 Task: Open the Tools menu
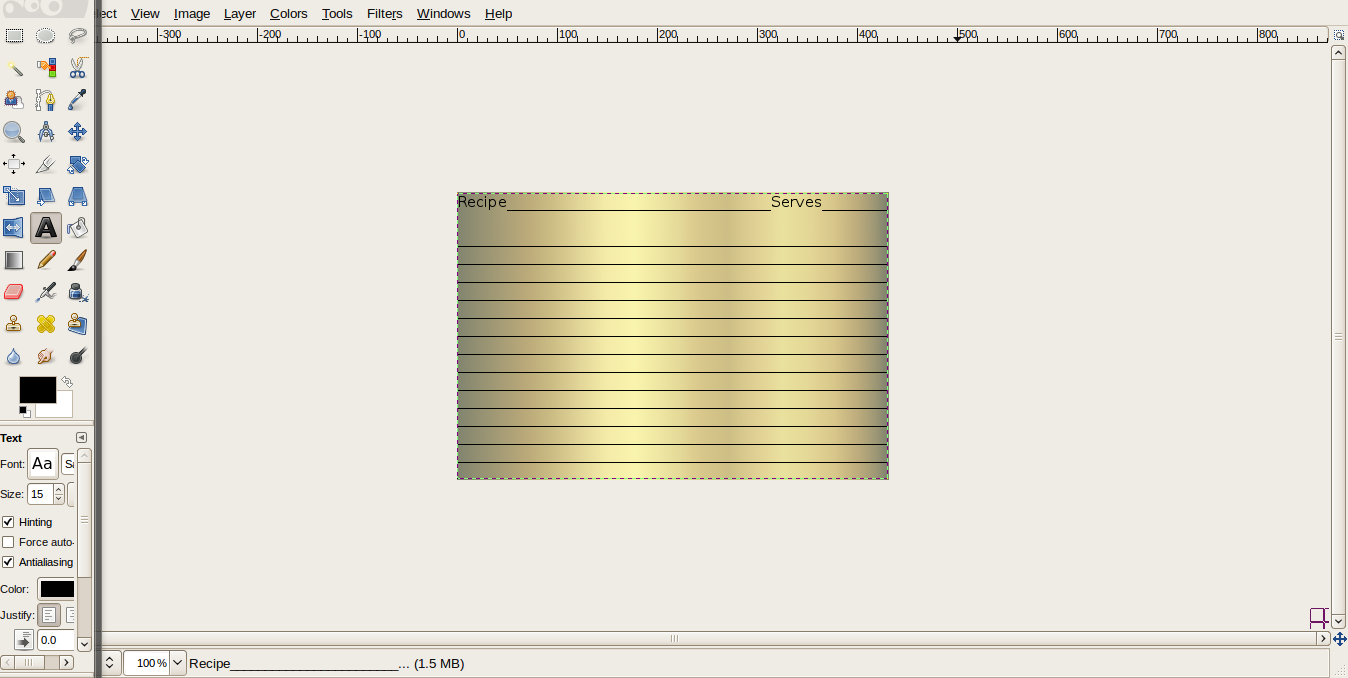[x=337, y=13]
